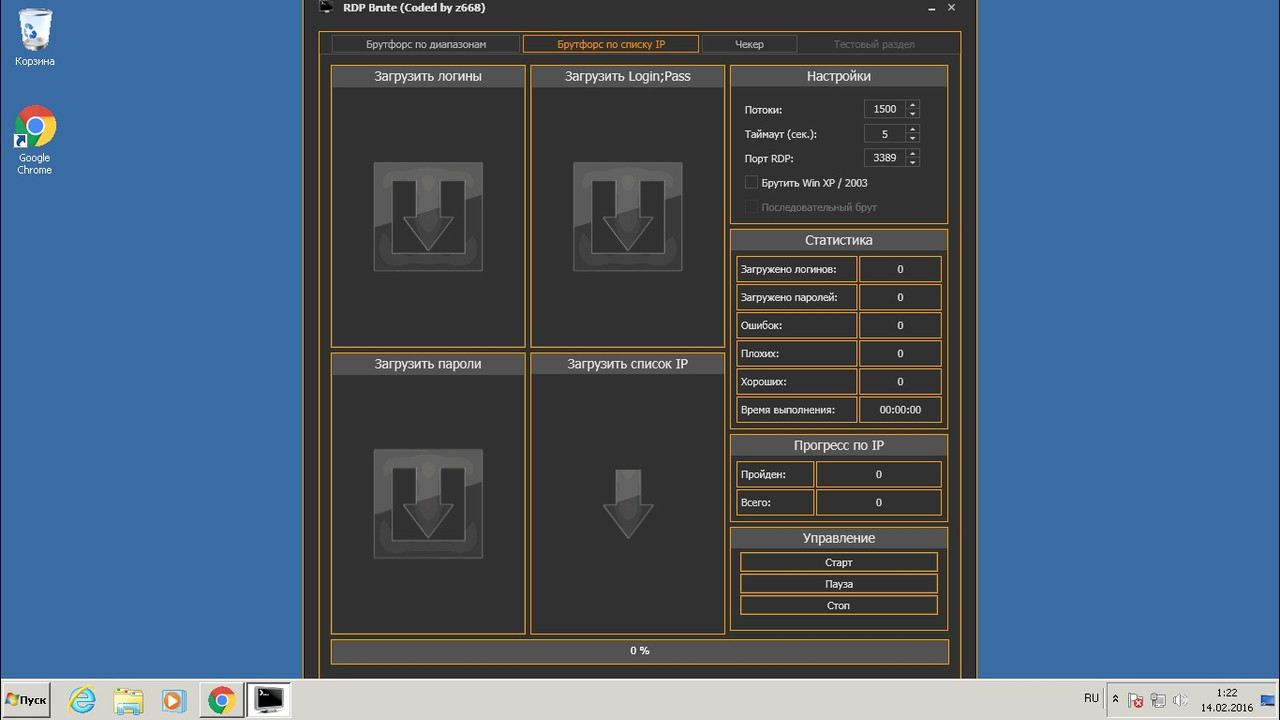Image resolution: width=1280 pixels, height=720 pixels.
Task: Switch to the Брутфорс по диапазонам tab
Action: coord(426,44)
